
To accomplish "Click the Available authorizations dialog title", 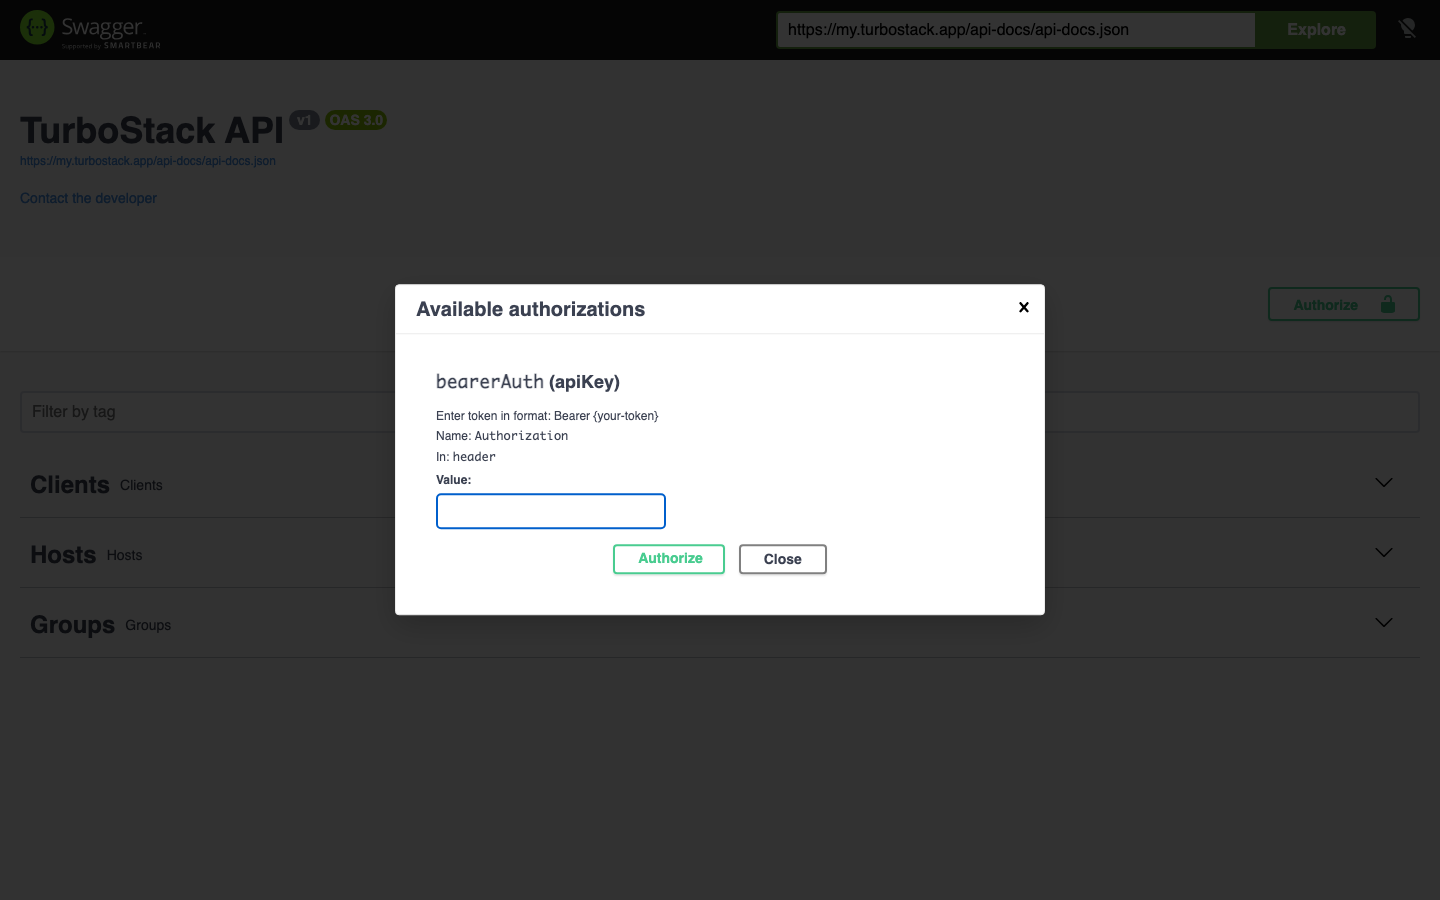I will tap(531, 309).
